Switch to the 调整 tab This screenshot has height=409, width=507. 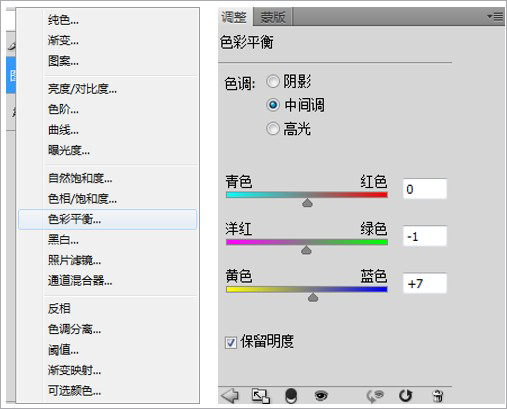(234, 17)
